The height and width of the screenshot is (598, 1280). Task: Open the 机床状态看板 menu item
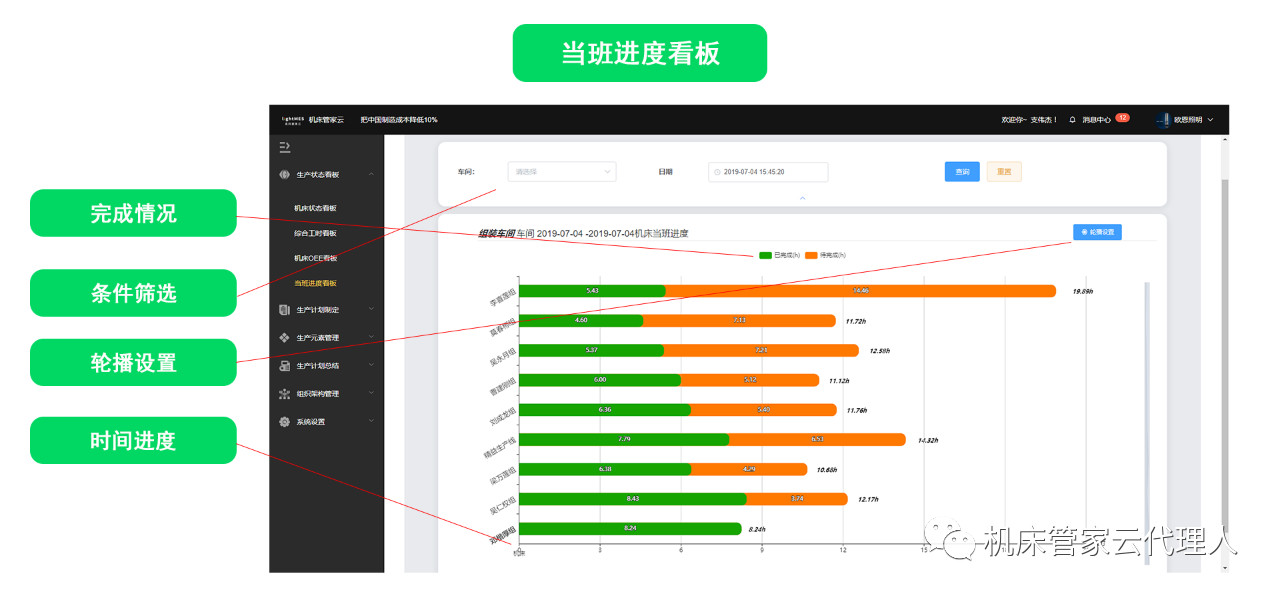315,208
